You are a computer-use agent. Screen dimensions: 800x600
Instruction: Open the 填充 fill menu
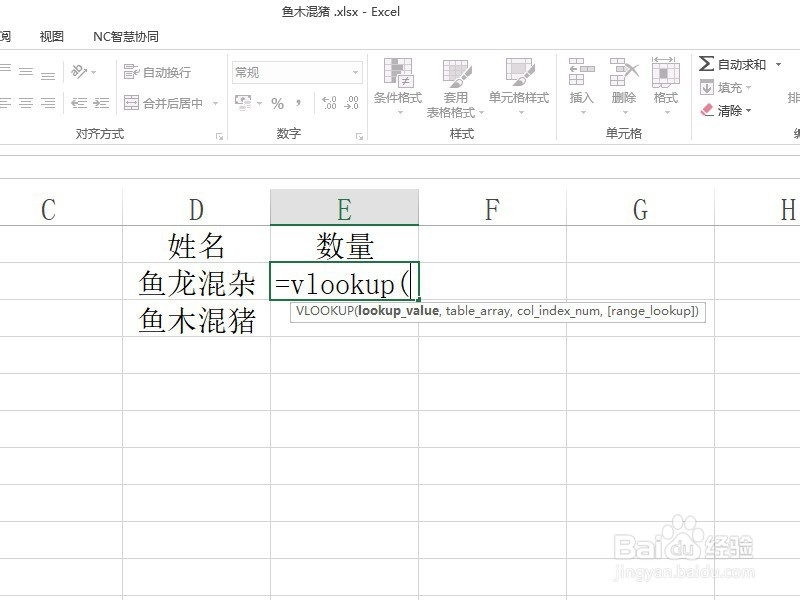pyautogui.click(x=726, y=87)
